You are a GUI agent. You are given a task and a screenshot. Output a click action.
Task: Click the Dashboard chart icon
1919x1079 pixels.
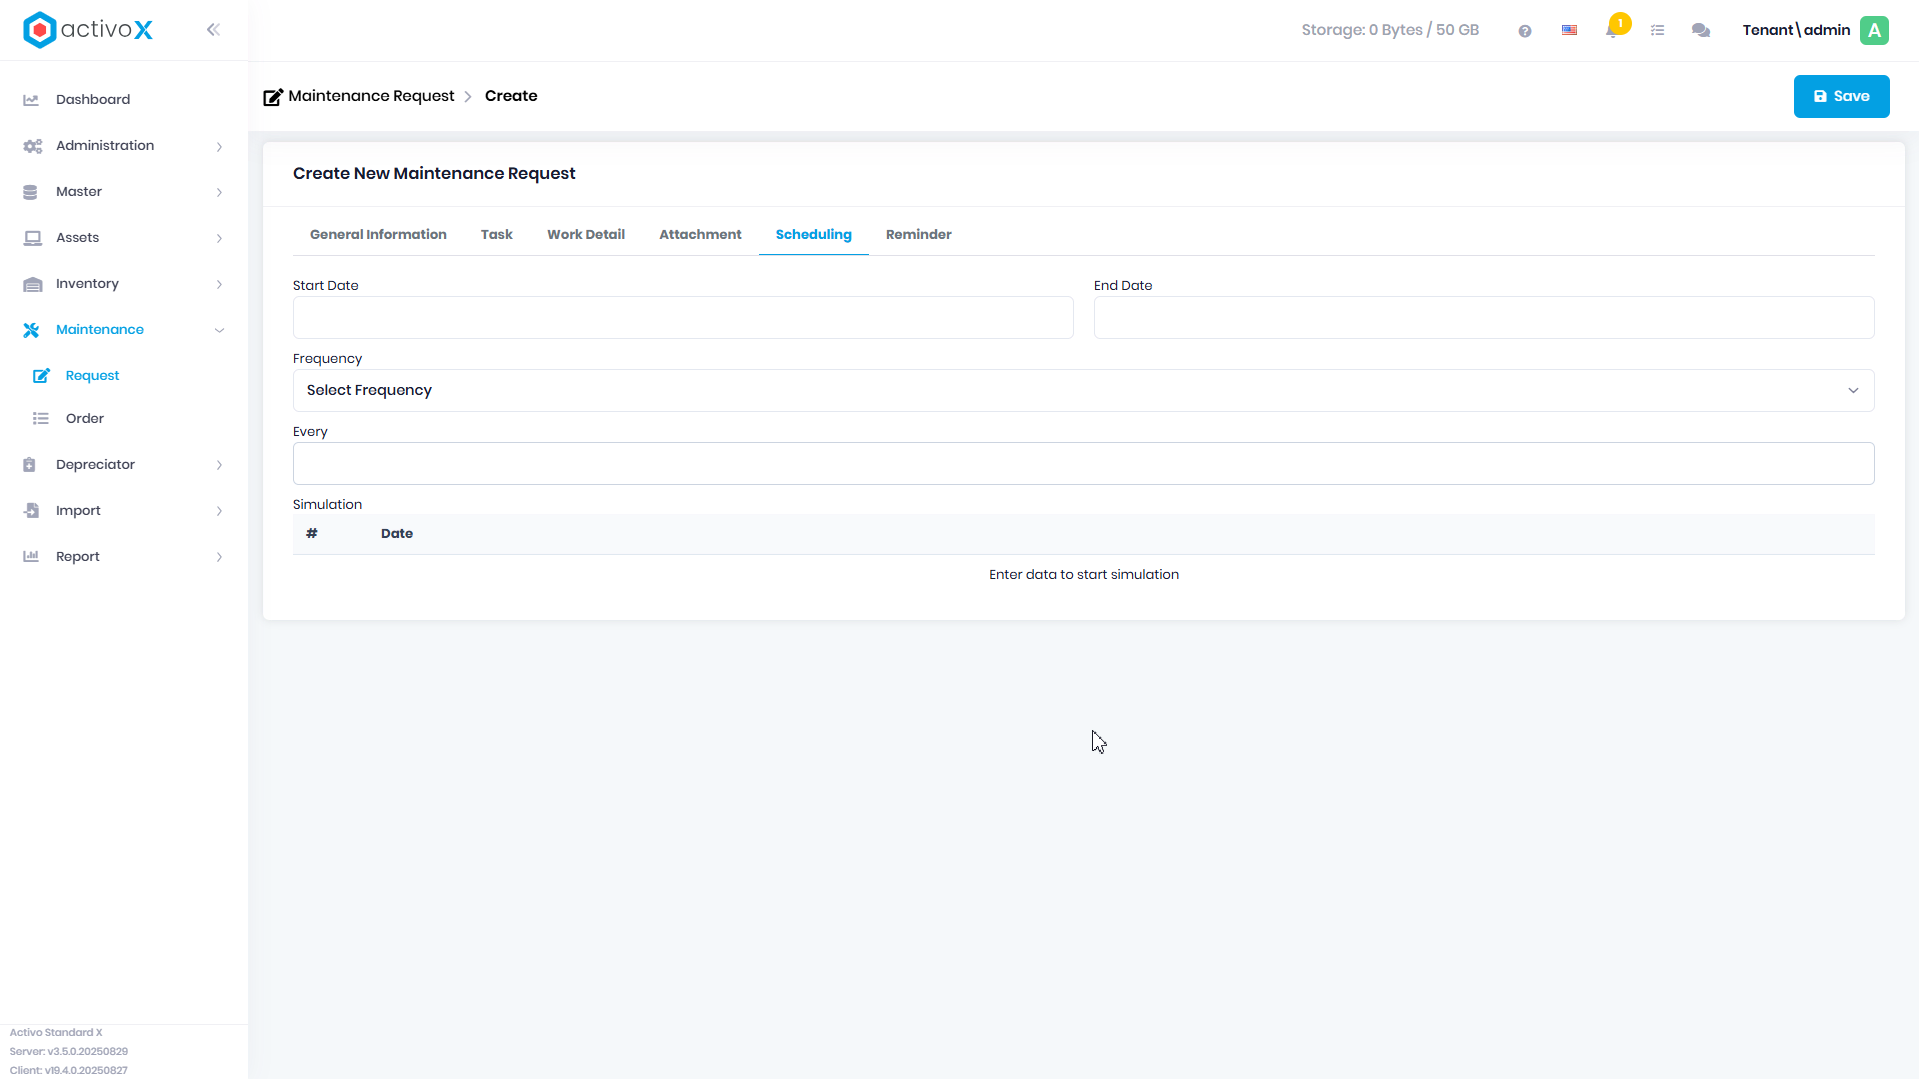(x=31, y=100)
